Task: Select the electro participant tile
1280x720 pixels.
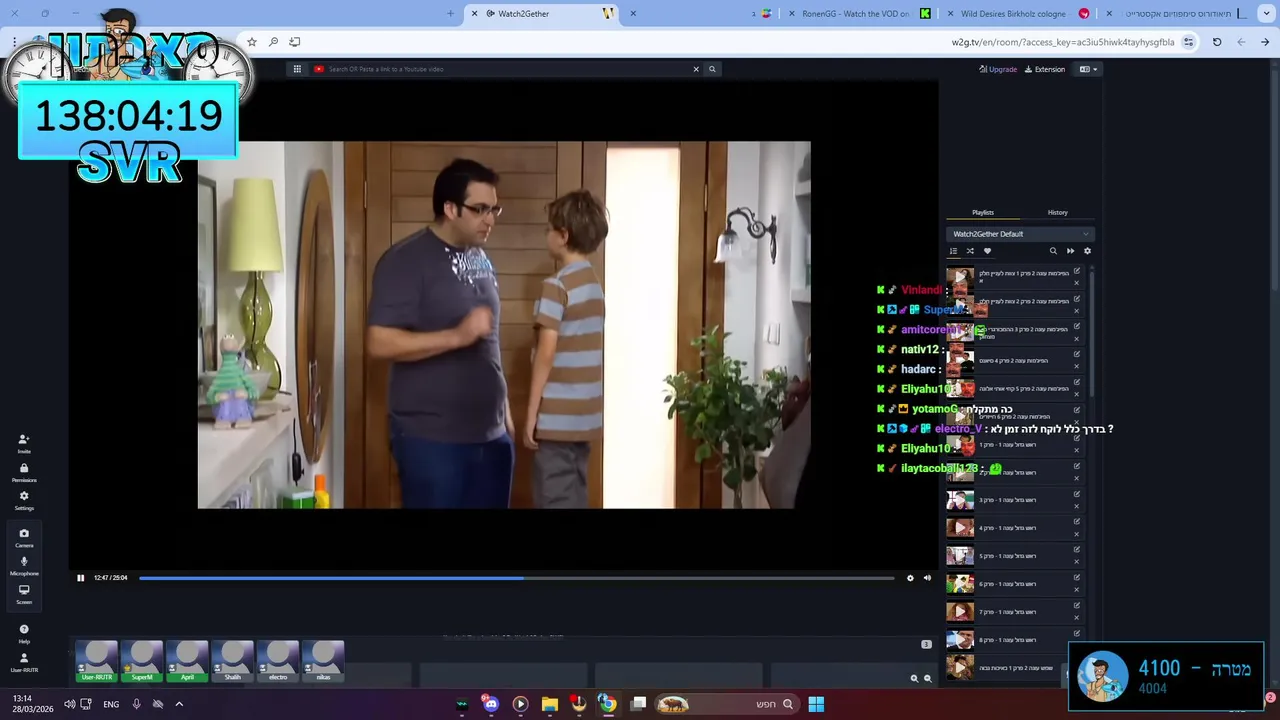Action: click(278, 662)
